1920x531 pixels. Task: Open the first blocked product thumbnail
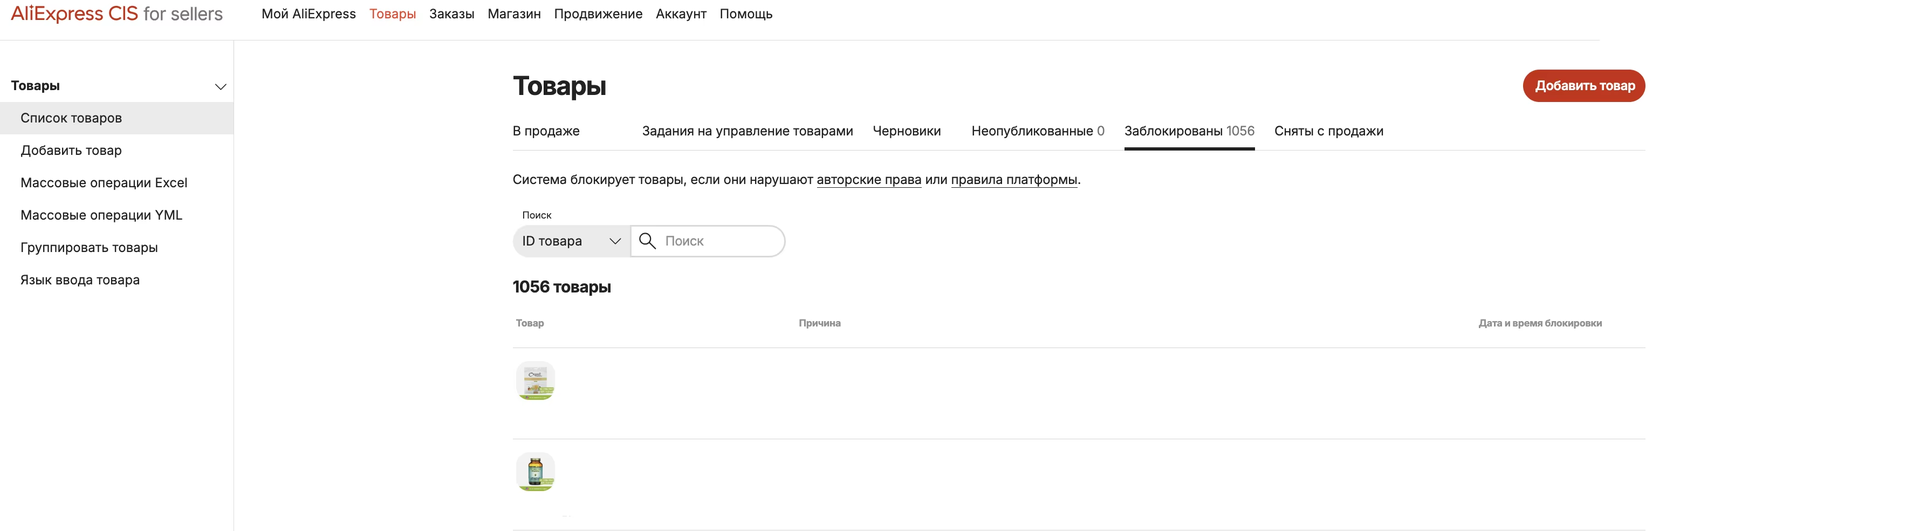(535, 381)
